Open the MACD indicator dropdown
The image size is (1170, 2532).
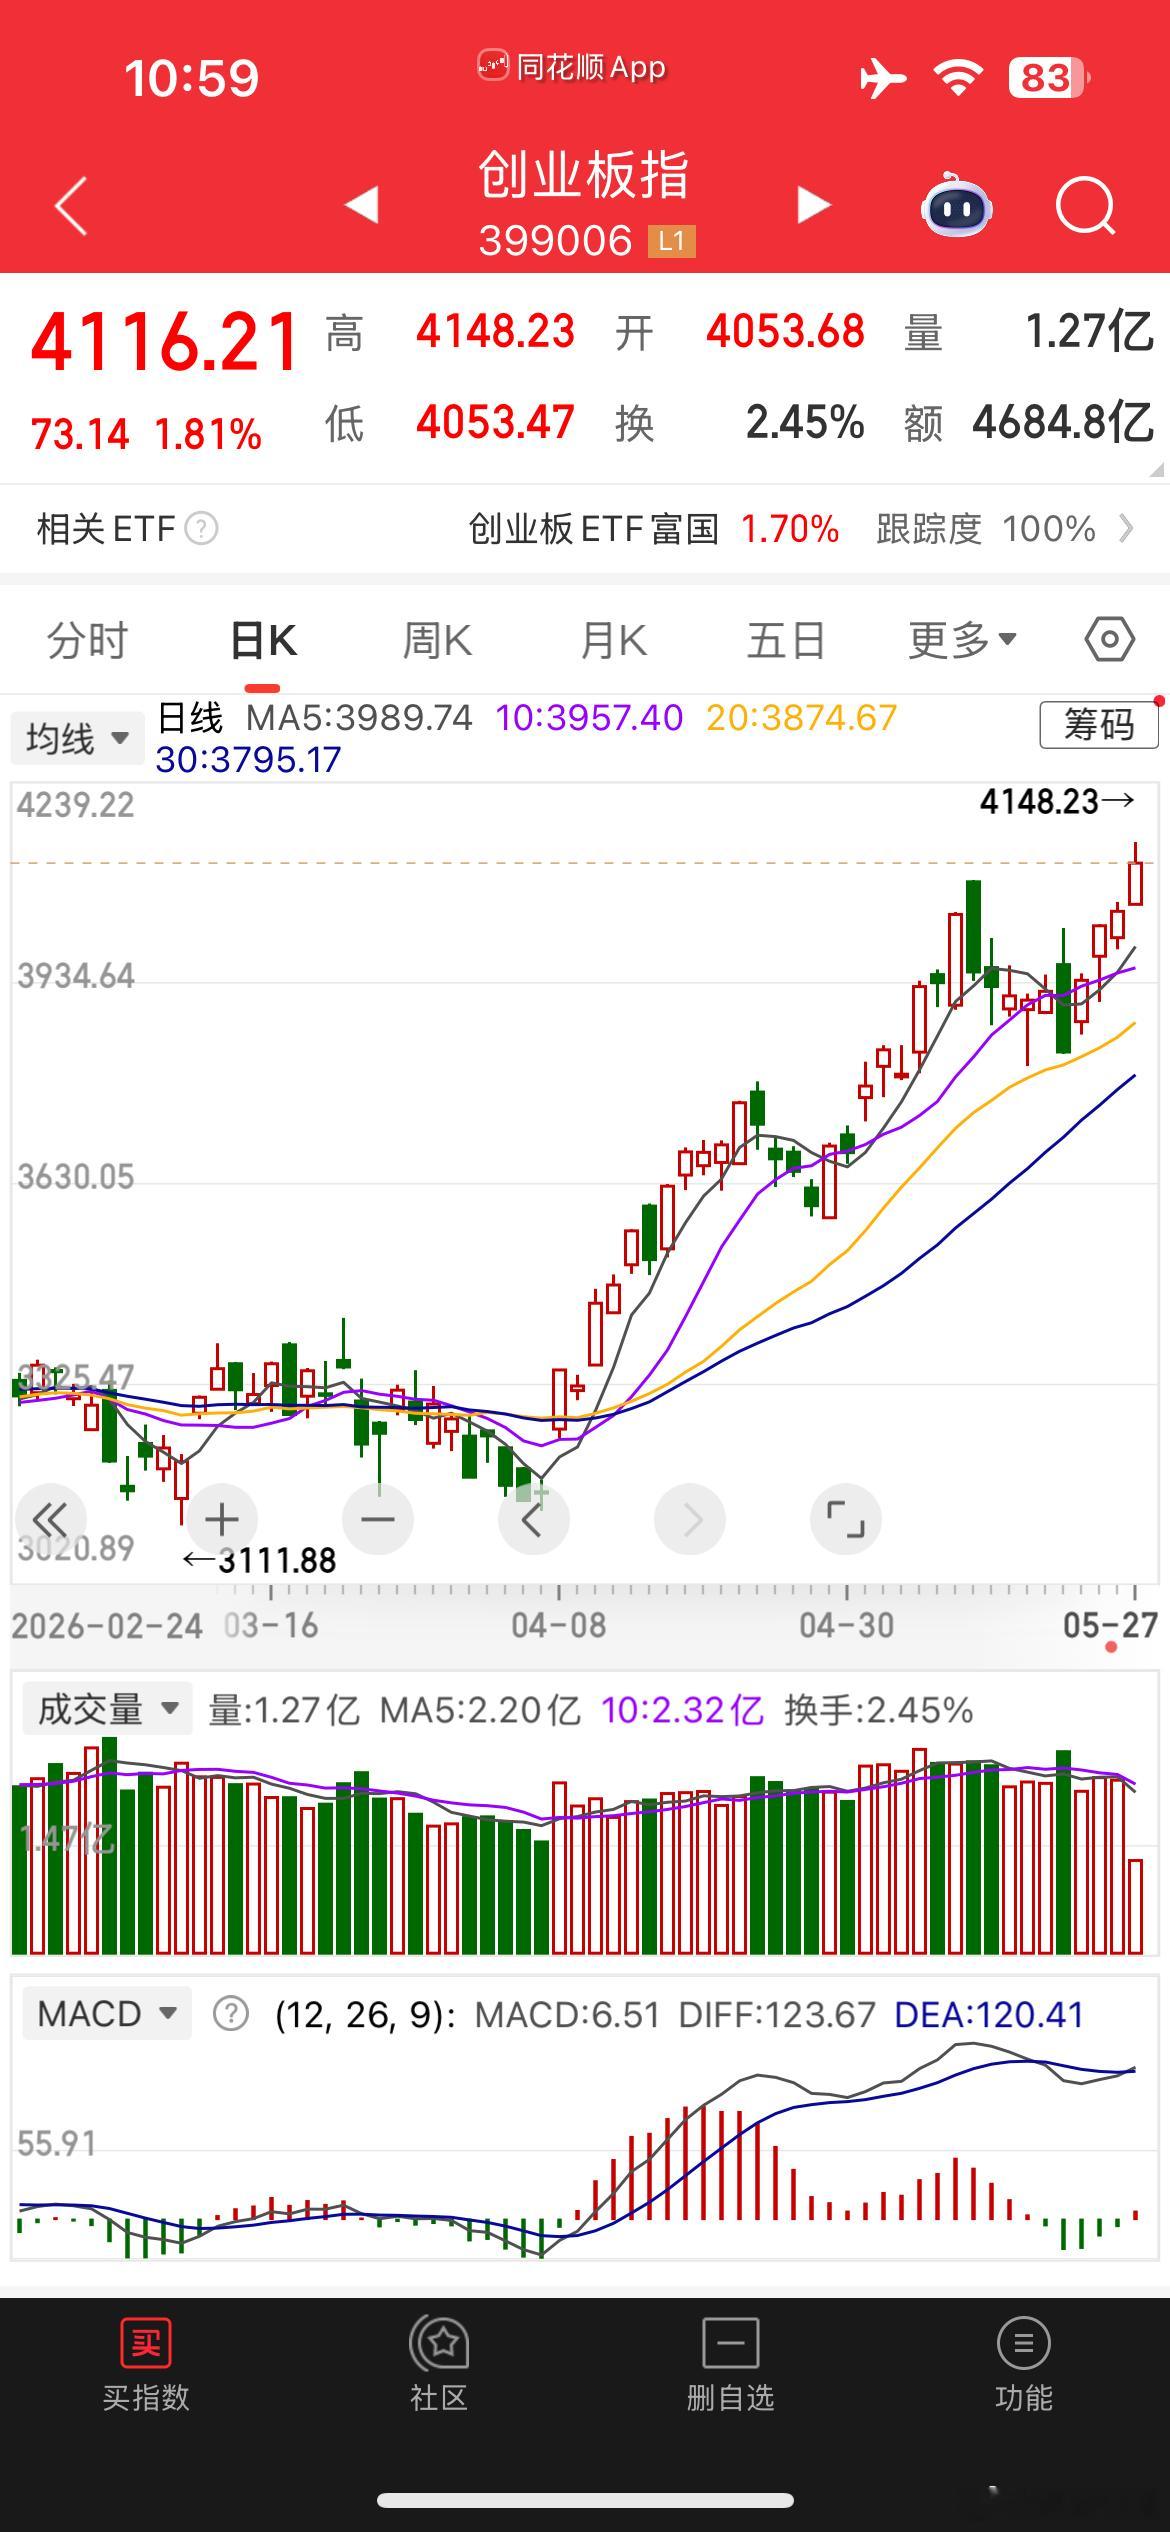pyautogui.click(x=107, y=2012)
